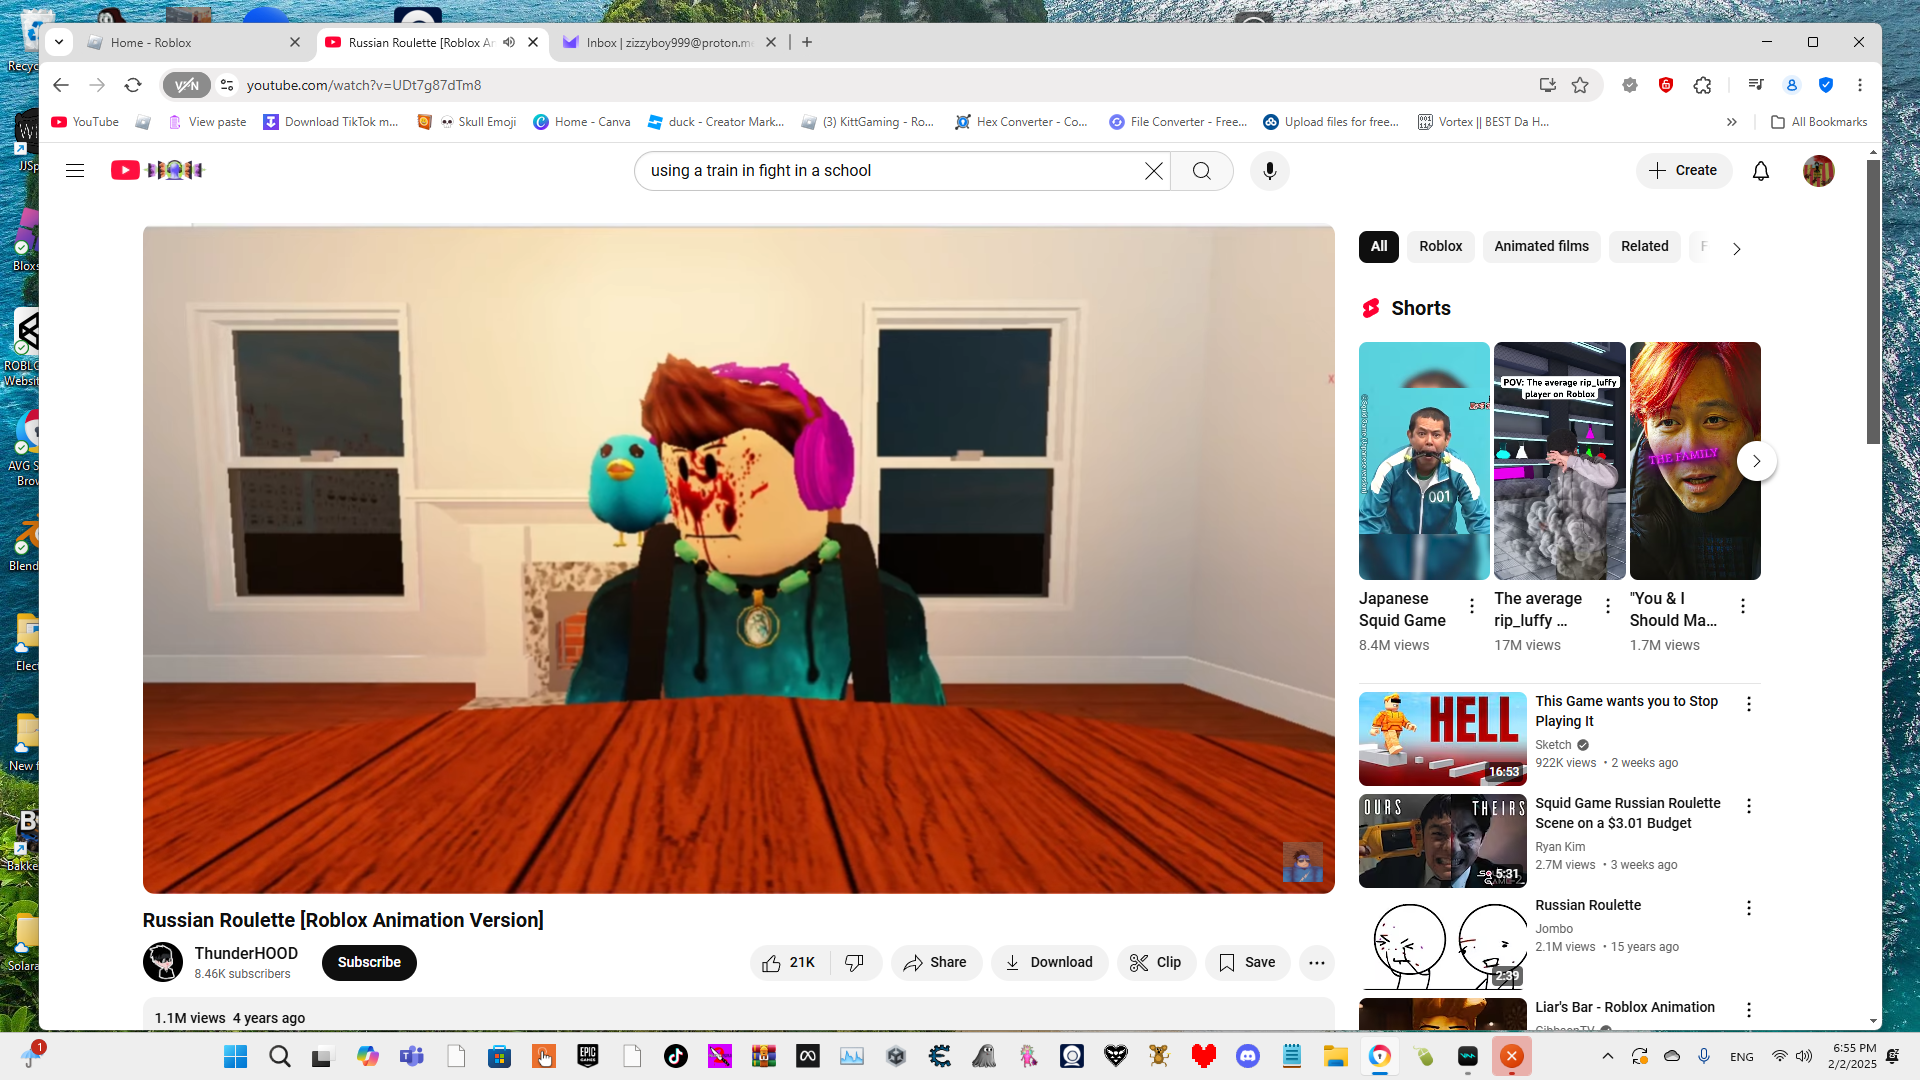
Task: Subscribe to the ThunderHOOD channel
Action: click(x=369, y=962)
